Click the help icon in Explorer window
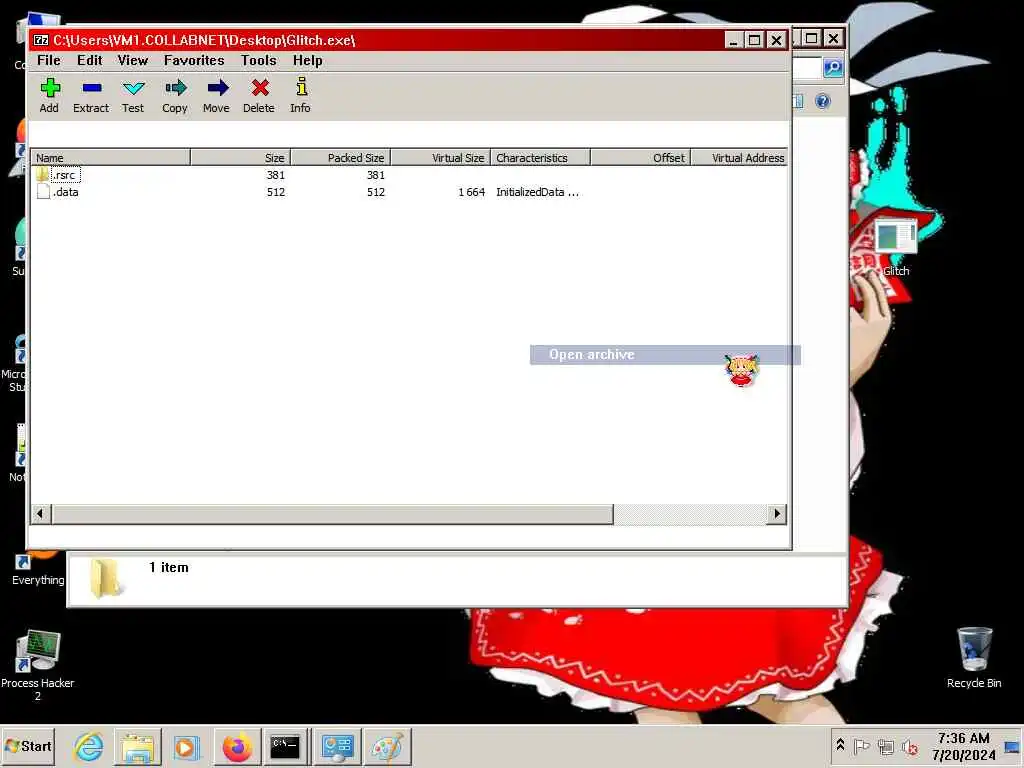The image size is (1024, 768). pyautogui.click(x=823, y=101)
